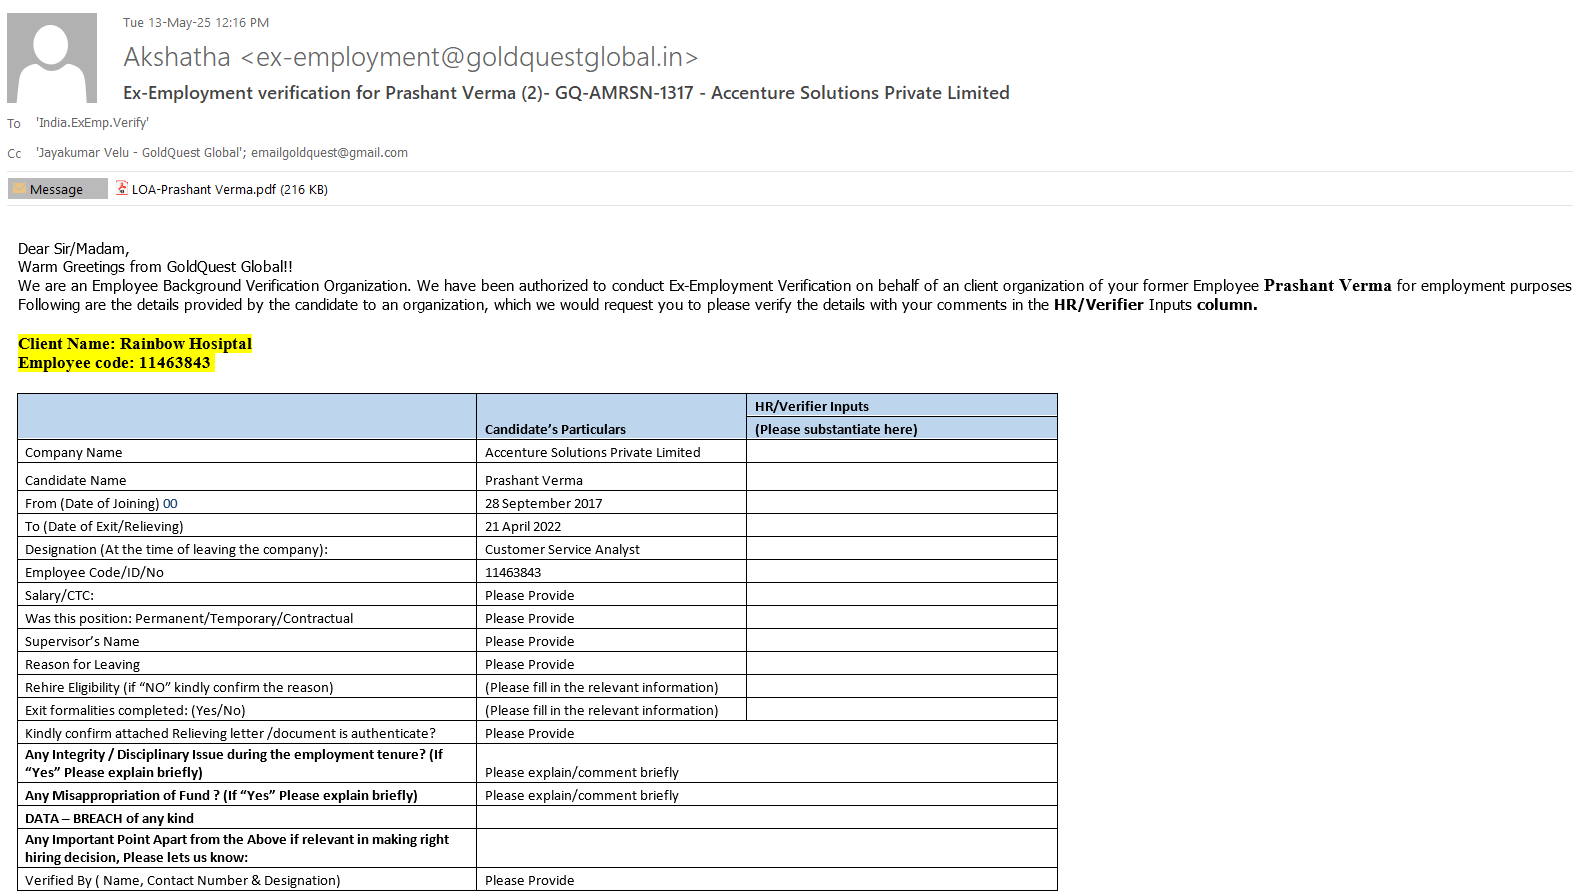Click the HR/Verifier input cell for Salary/CTC
The height and width of the screenshot is (891, 1573).
click(900, 595)
